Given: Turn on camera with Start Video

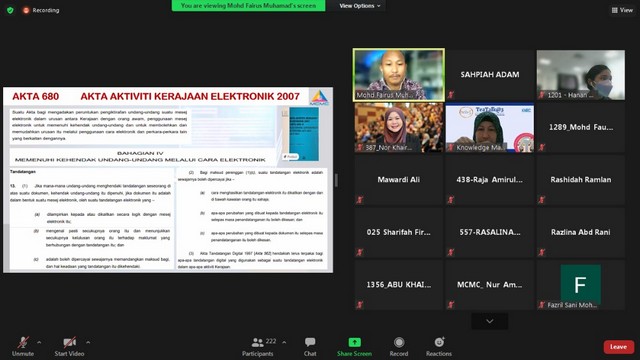Looking at the screenshot, I should tap(69, 342).
